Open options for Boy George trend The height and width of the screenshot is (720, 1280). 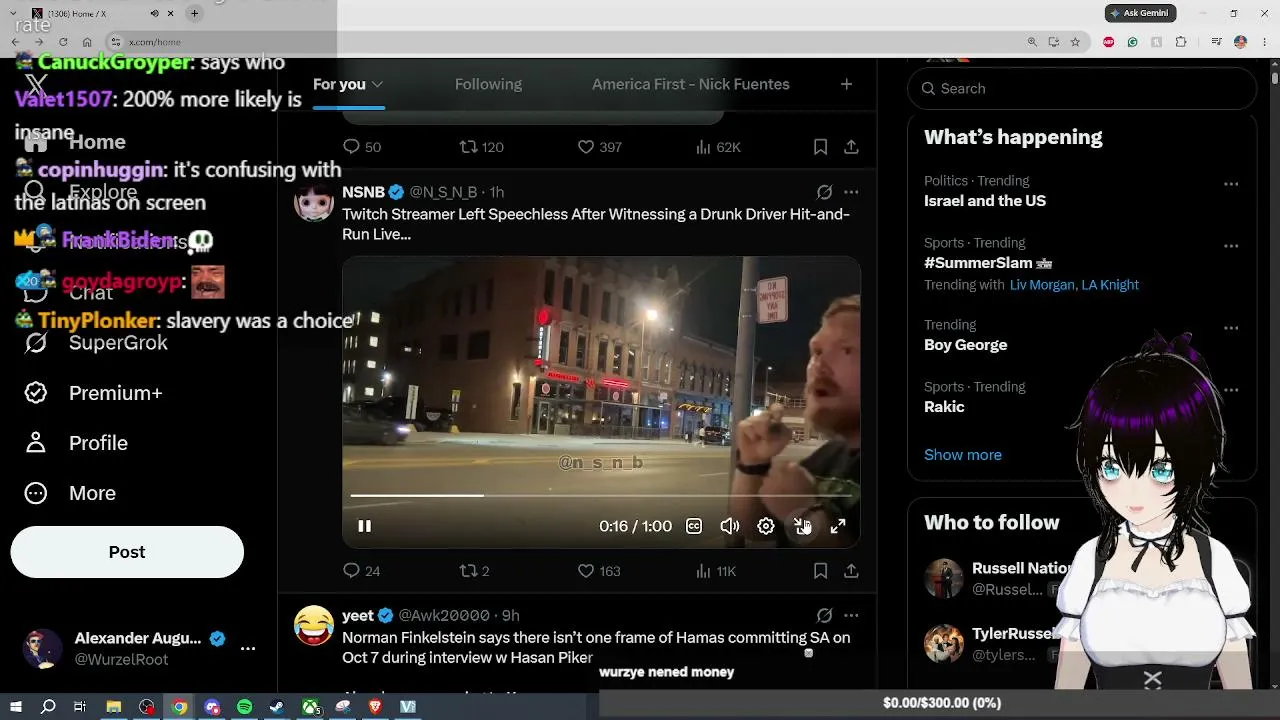[1231, 328]
